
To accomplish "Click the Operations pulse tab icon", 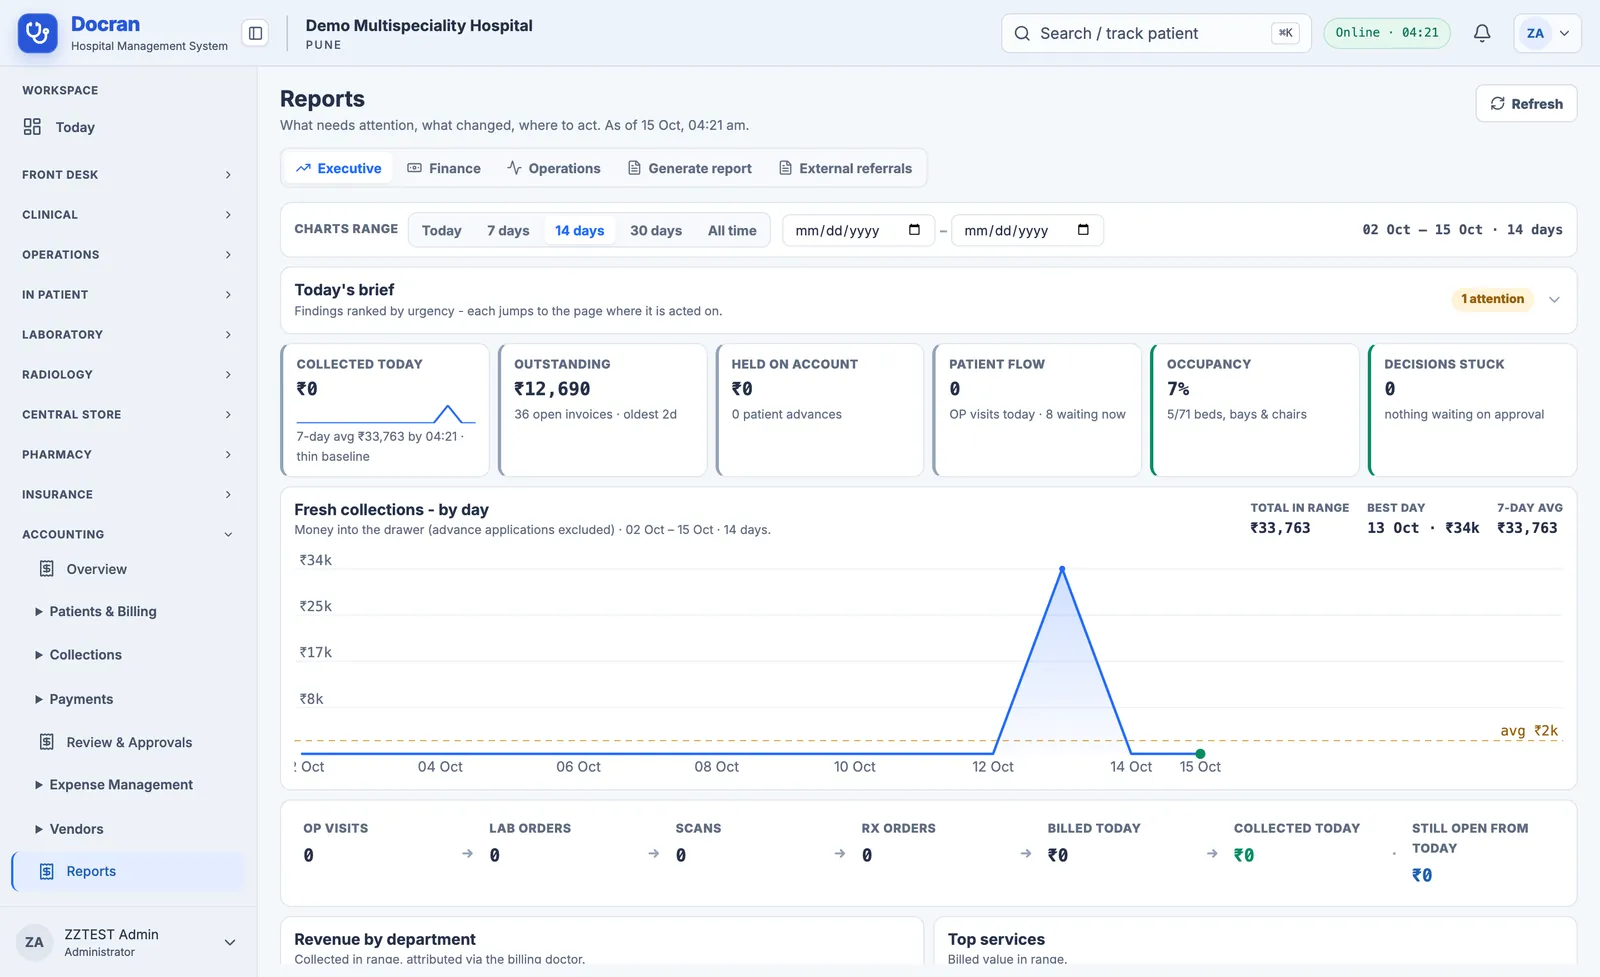I will tap(514, 168).
